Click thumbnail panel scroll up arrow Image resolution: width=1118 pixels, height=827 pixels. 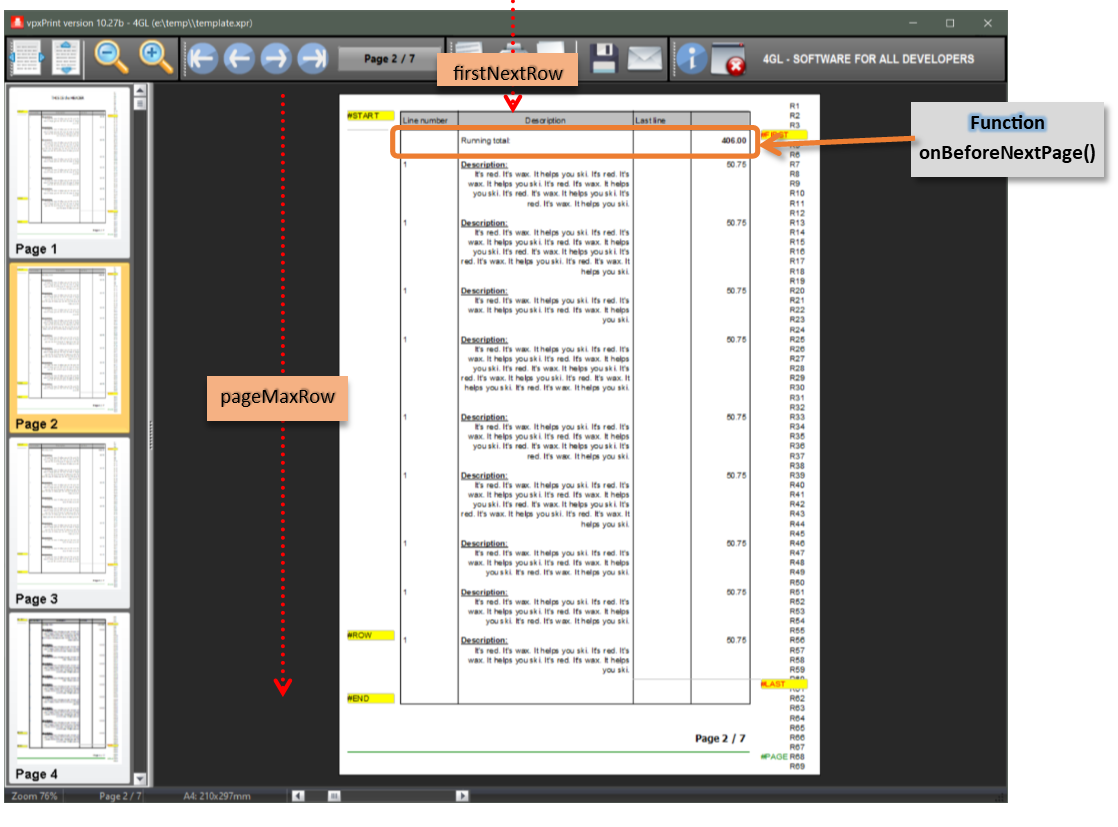click(x=140, y=91)
